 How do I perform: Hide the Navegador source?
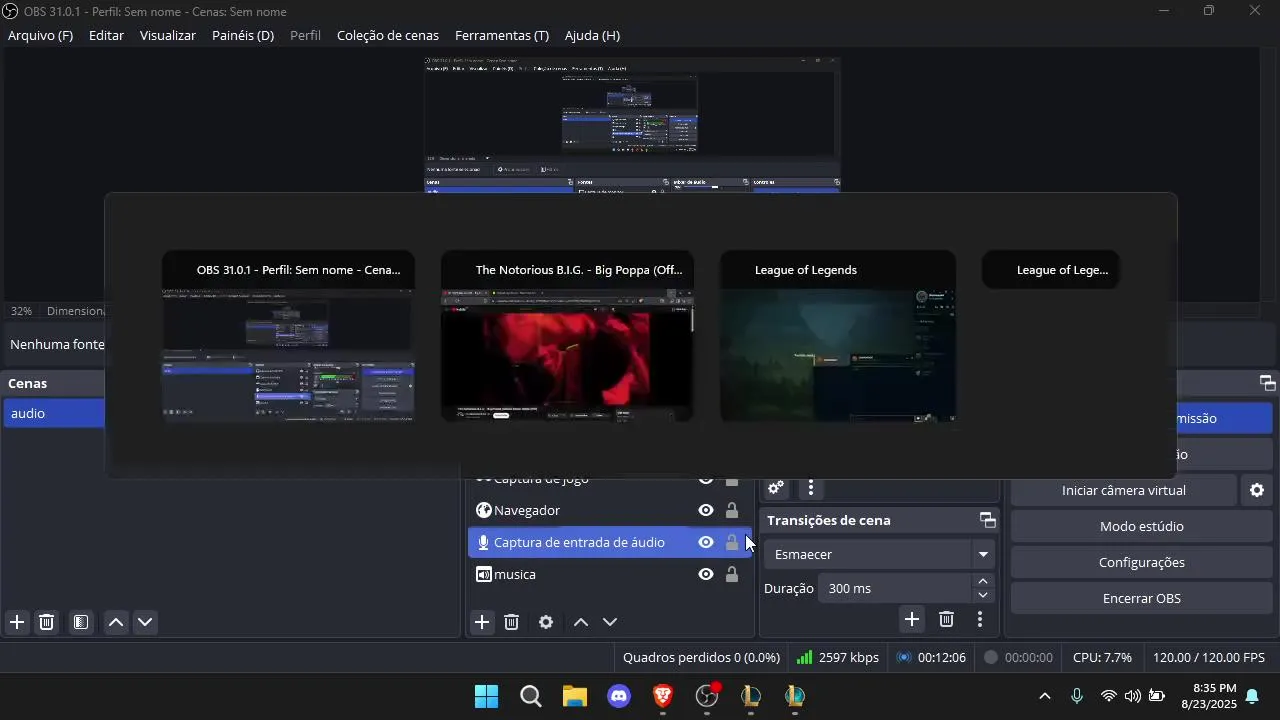pos(706,510)
